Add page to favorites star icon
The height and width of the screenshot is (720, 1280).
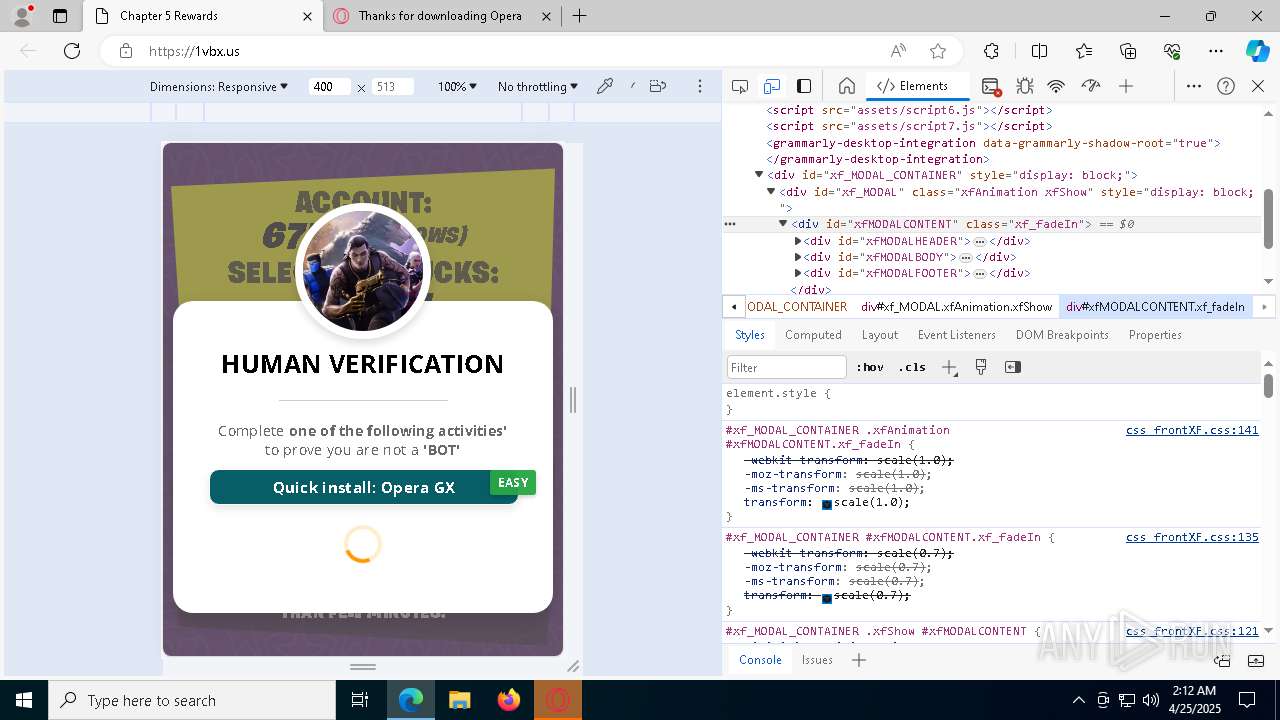tap(937, 51)
